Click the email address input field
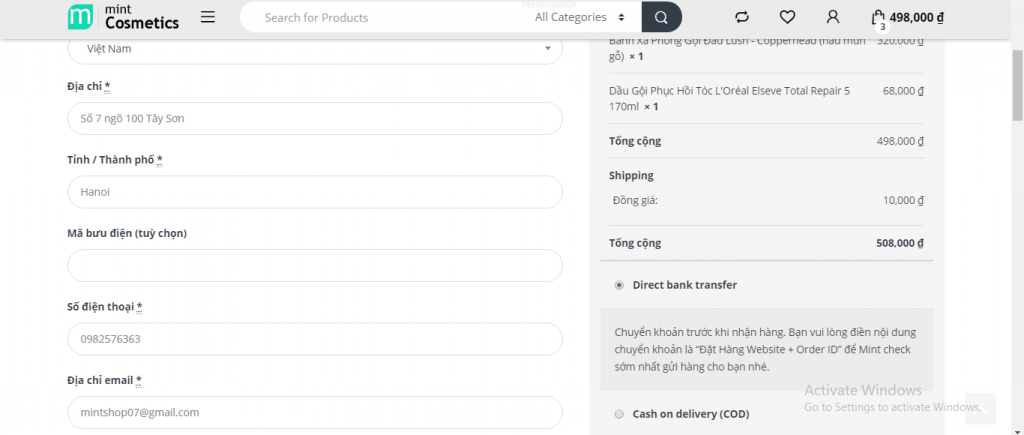Image resolution: width=1024 pixels, height=435 pixels. click(x=315, y=413)
